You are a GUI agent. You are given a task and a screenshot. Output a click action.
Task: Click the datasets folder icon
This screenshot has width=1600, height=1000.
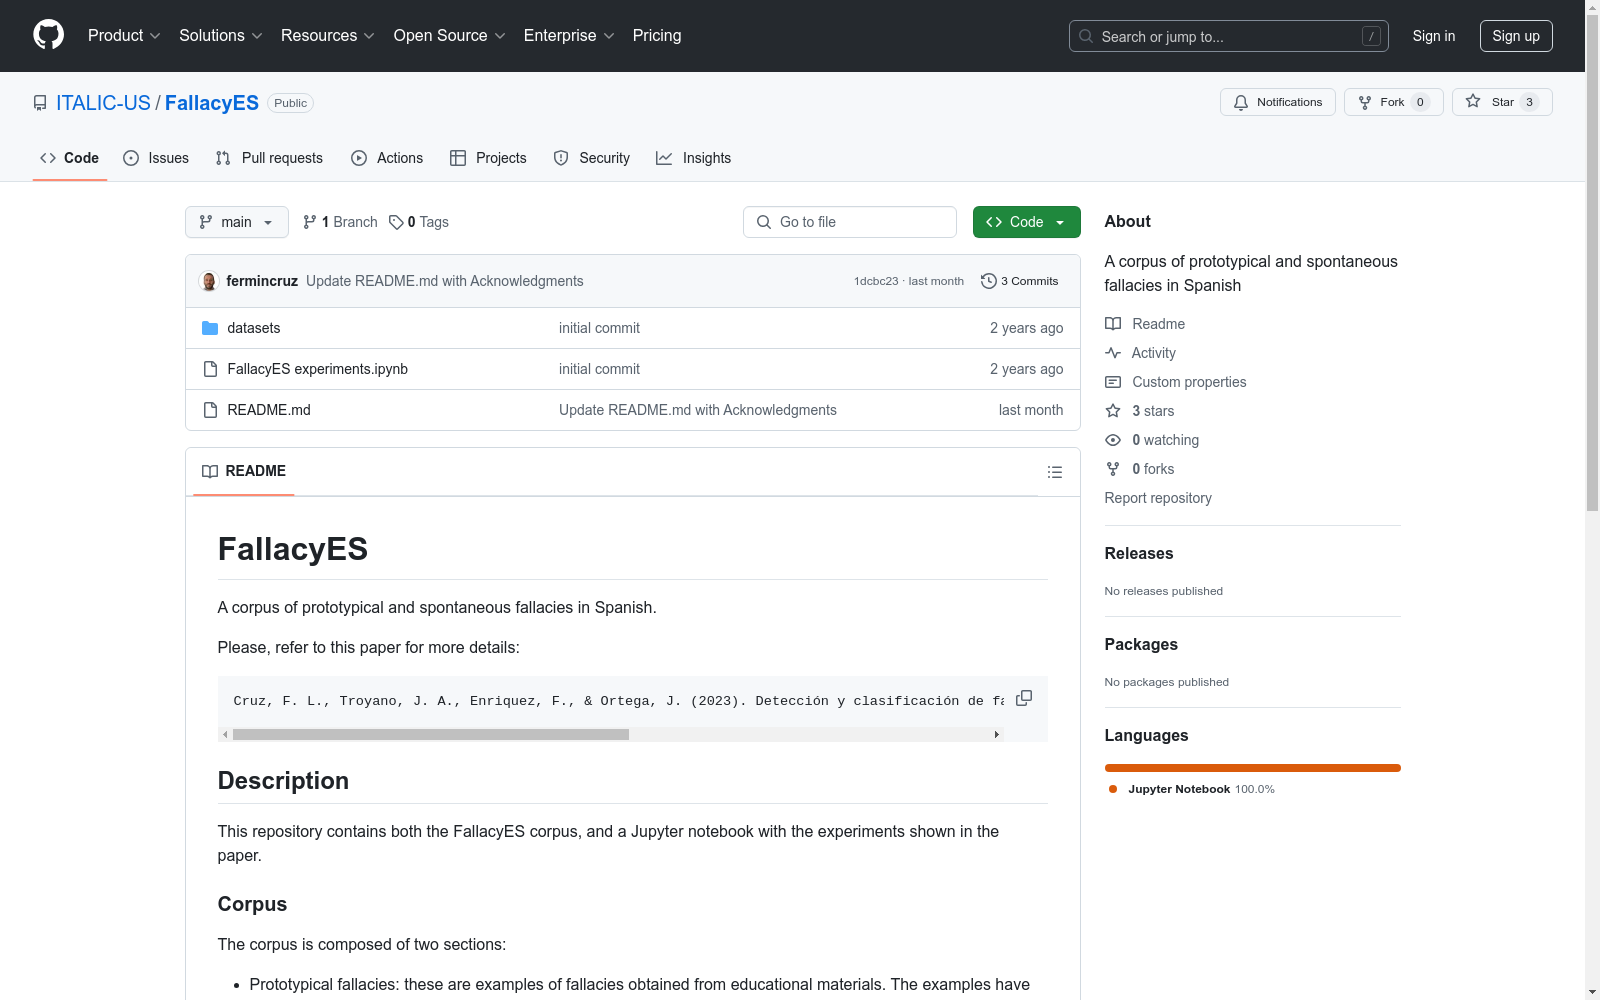tap(210, 328)
